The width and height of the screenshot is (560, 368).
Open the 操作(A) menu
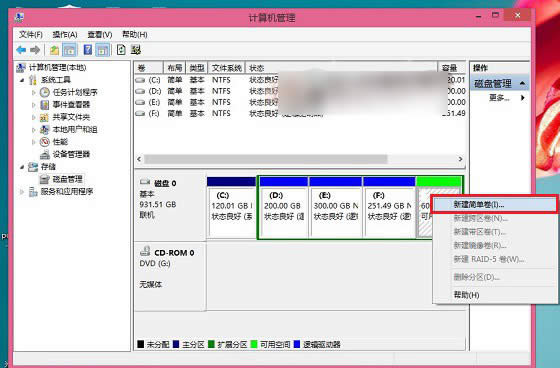[x=65, y=34]
